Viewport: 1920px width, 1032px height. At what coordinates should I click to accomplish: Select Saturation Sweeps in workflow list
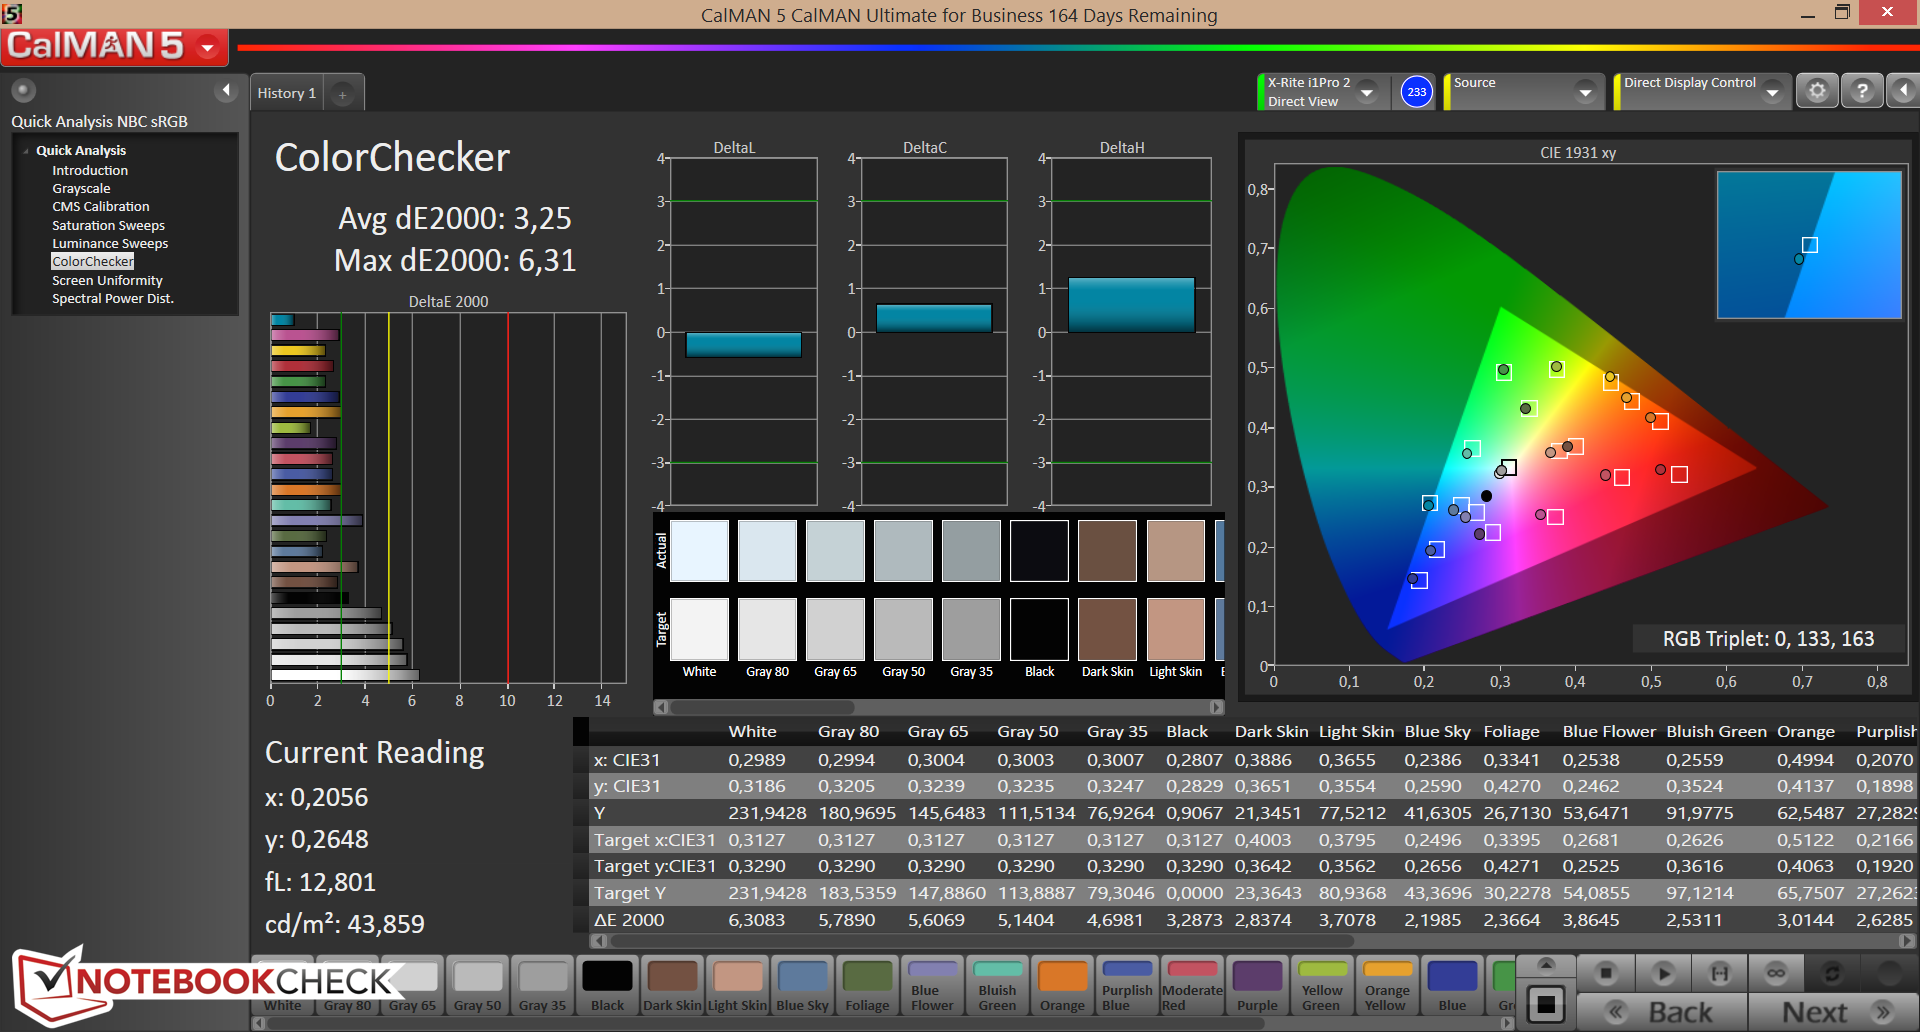[x=108, y=225]
